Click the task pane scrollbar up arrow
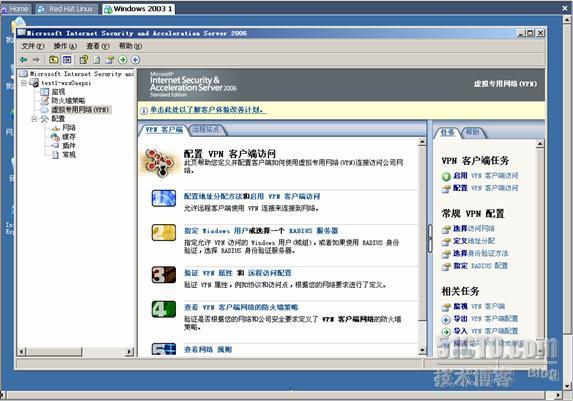 [x=540, y=144]
